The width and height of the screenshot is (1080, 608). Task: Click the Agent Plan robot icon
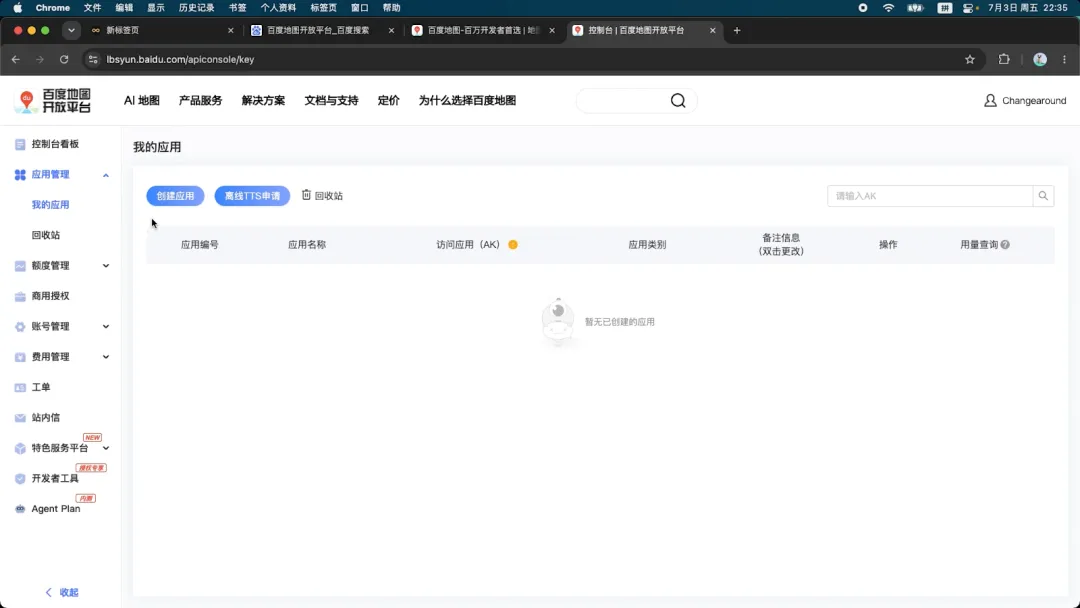[20, 509]
